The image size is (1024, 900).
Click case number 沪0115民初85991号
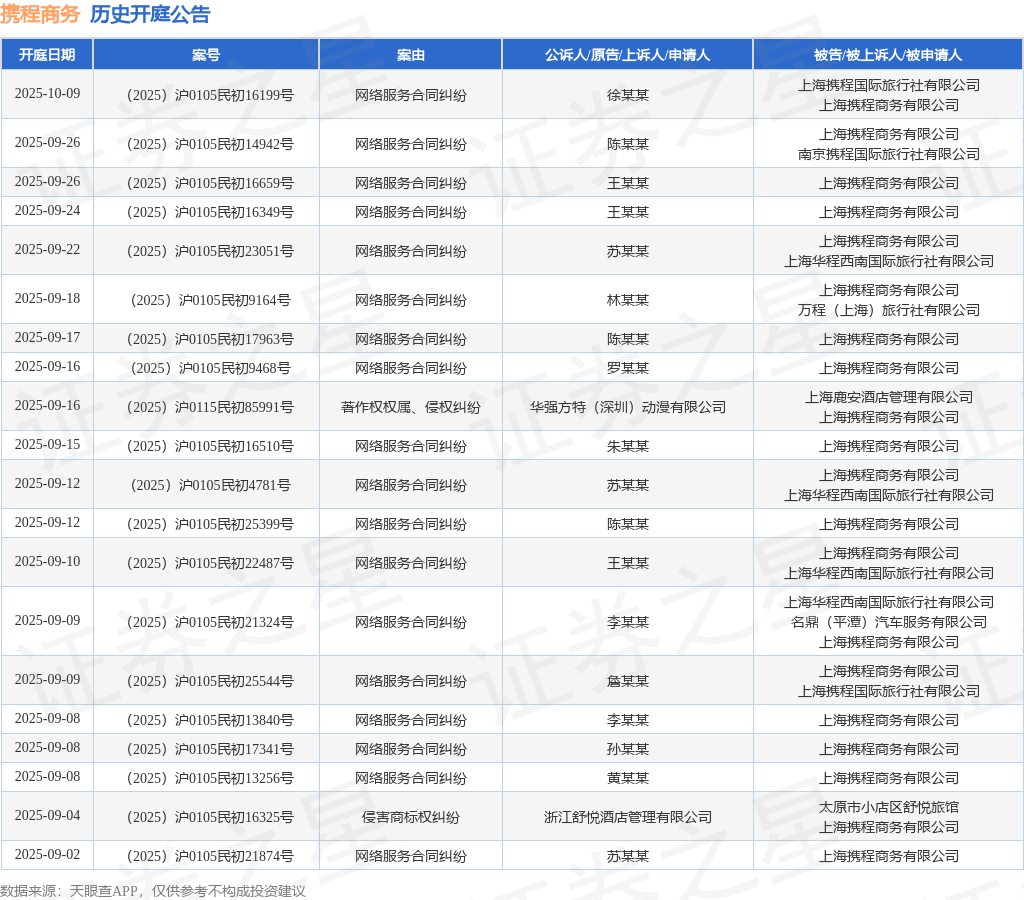[210, 408]
